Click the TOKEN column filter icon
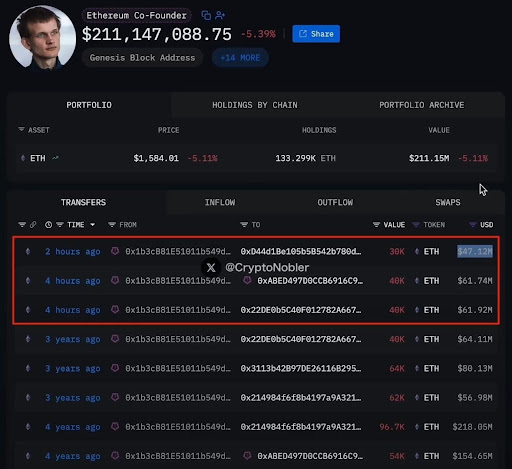This screenshot has width=512, height=469. 416,225
